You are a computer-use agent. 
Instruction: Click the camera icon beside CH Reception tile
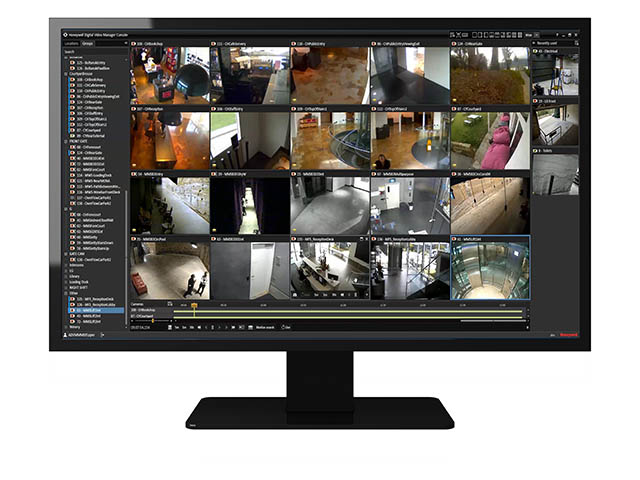(135, 108)
